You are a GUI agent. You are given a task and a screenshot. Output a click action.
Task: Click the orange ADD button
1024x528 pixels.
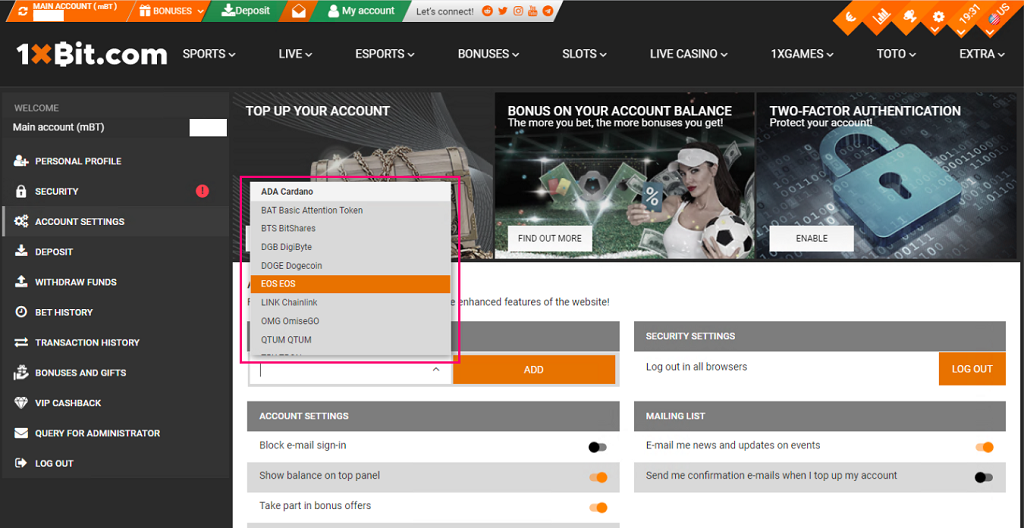pyautogui.click(x=534, y=370)
